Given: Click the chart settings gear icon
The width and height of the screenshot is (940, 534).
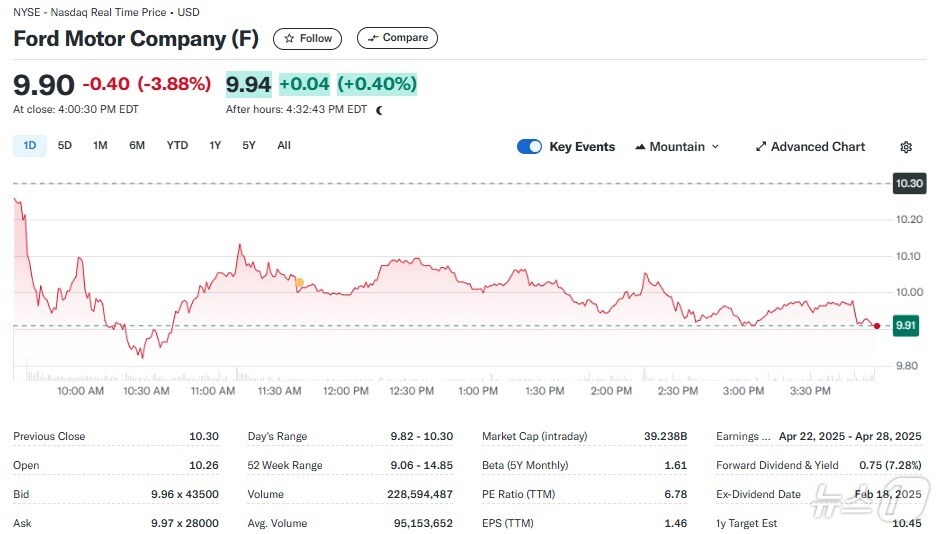Looking at the screenshot, I should 906,147.
